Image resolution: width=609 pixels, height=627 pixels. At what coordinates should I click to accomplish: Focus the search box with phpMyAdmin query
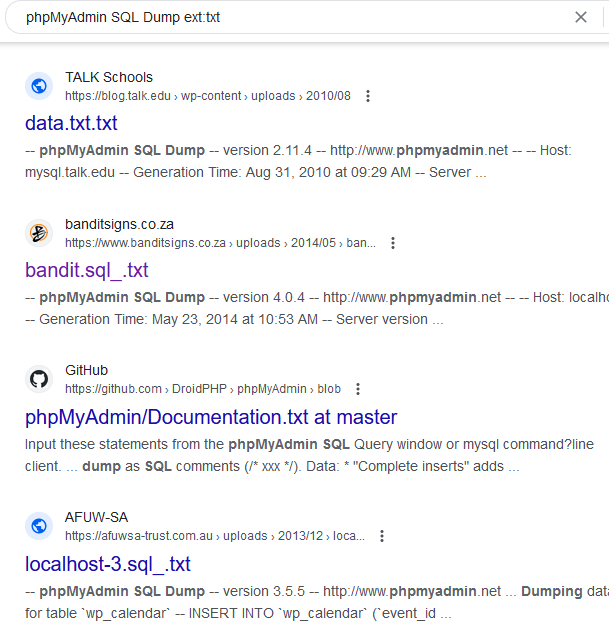click(x=280, y=17)
